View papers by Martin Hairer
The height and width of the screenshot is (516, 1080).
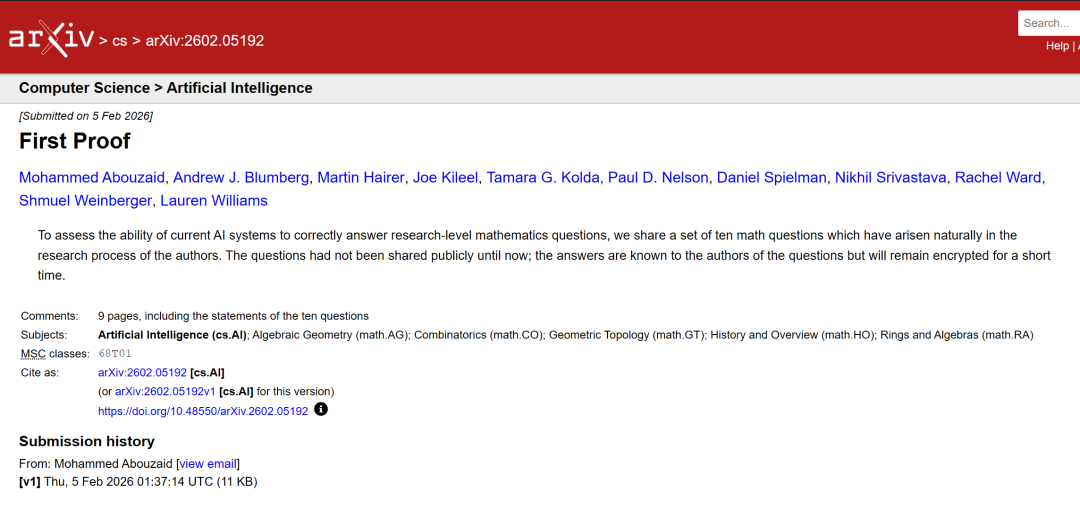pos(361,177)
